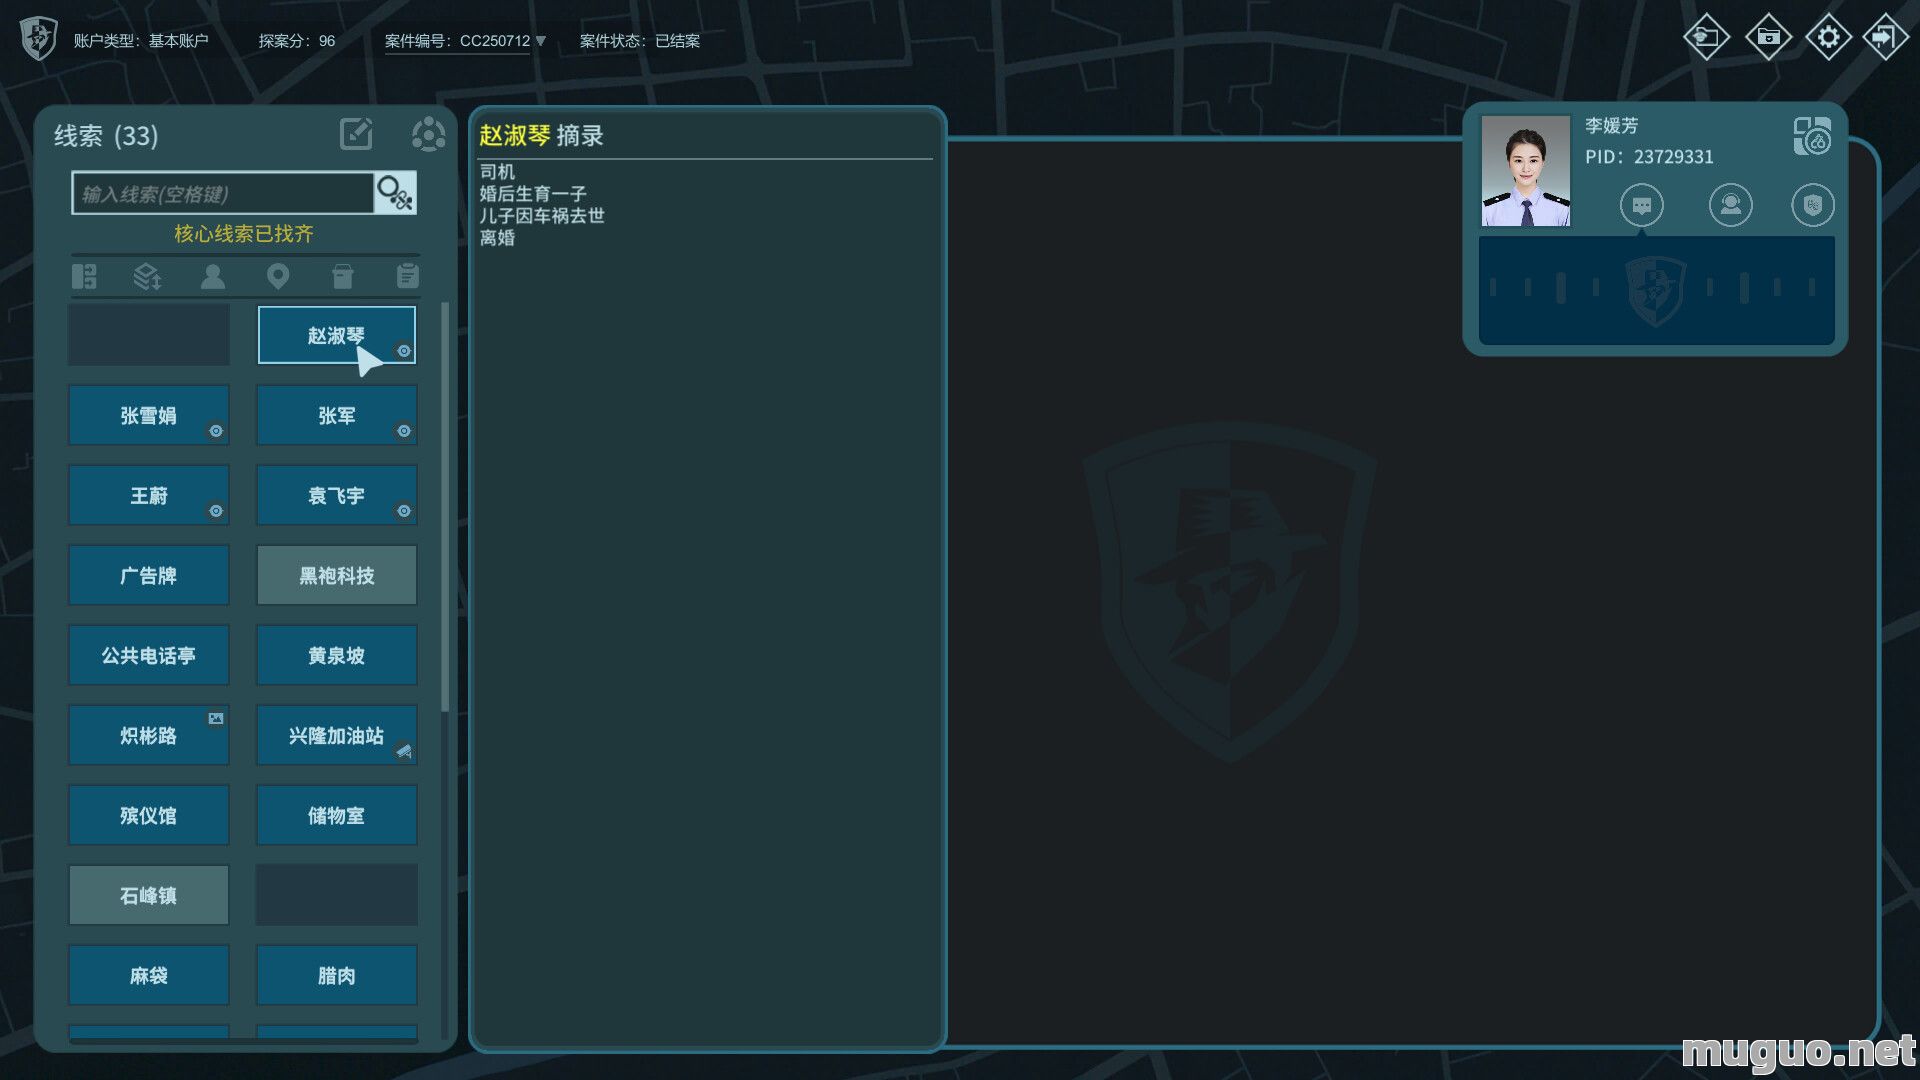The image size is (1920, 1080).
Task: Open the archive diamond icon in header
Action: pyautogui.click(x=1768, y=37)
